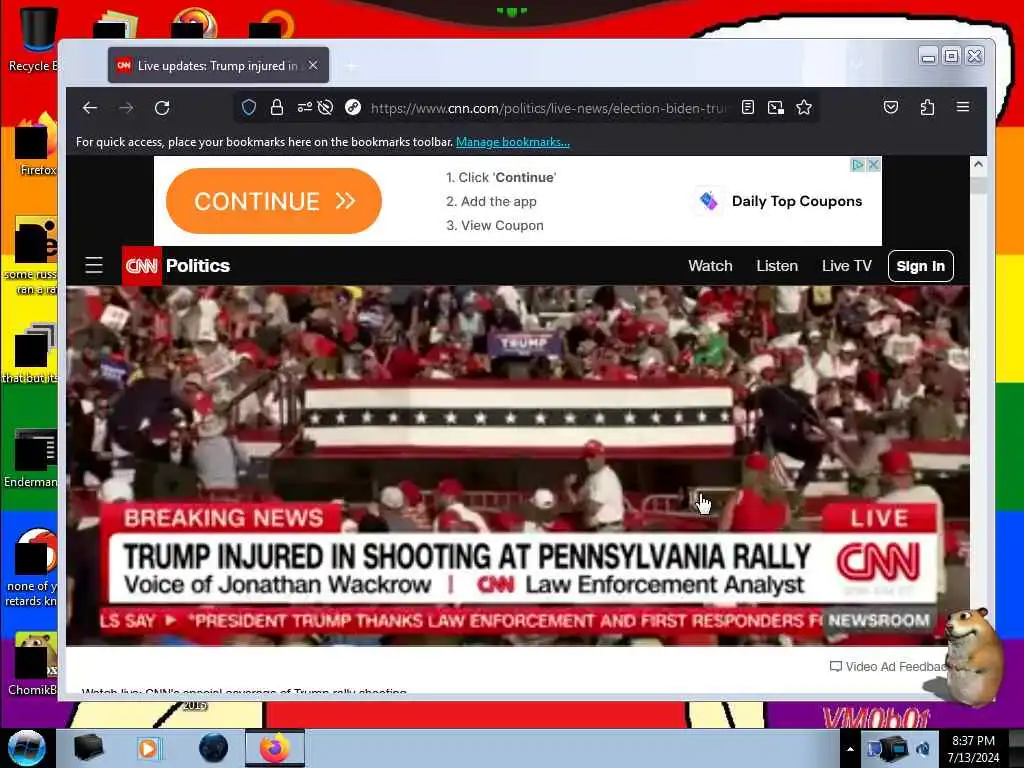
Task: Click the first black taskbar icon
Action: point(88,748)
